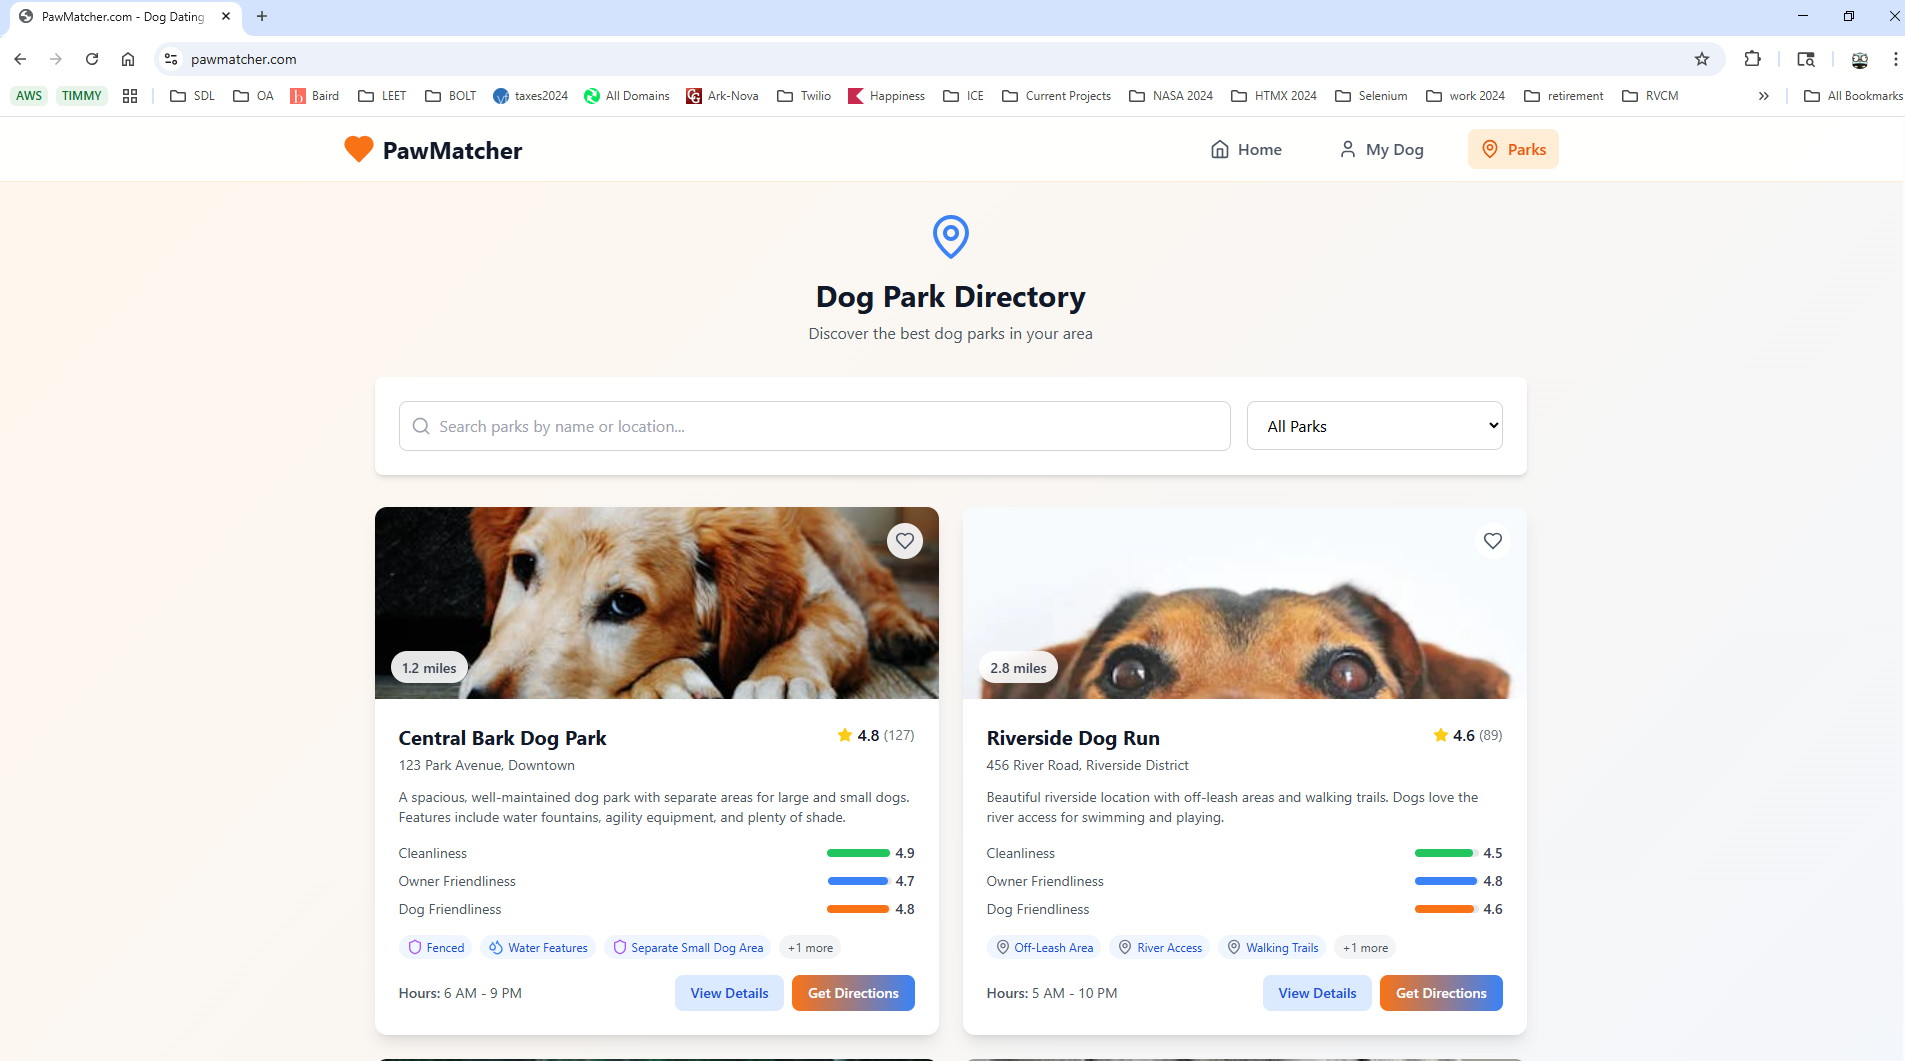Open the My Dog nav tab
Screen dimensions: 1905x1061
[x=1381, y=149]
